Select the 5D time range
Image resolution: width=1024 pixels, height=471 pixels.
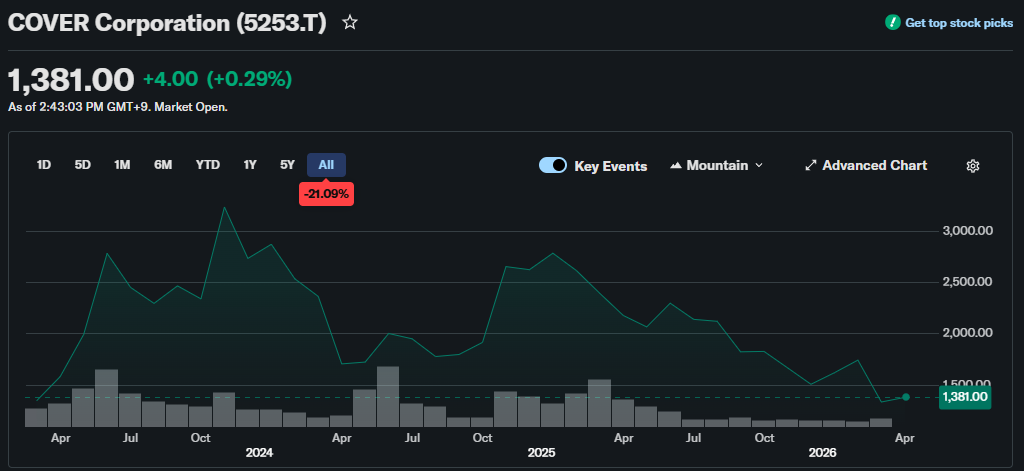coord(82,165)
